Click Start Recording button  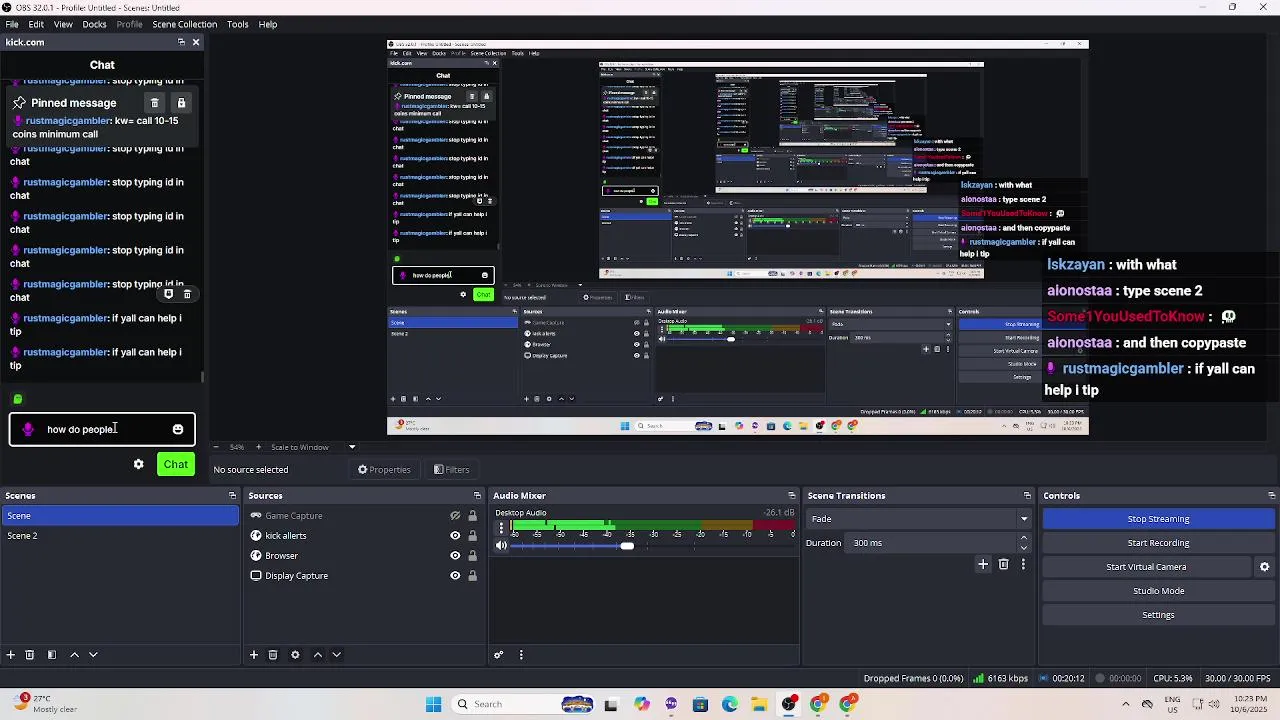click(x=1158, y=543)
